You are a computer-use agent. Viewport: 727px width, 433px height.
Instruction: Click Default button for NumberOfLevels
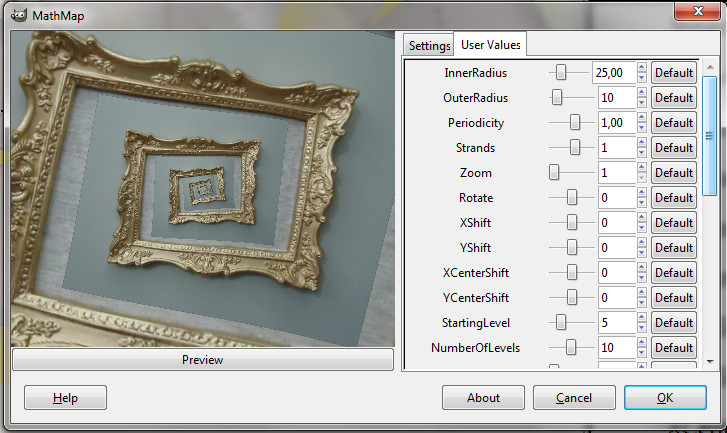(x=674, y=348)
